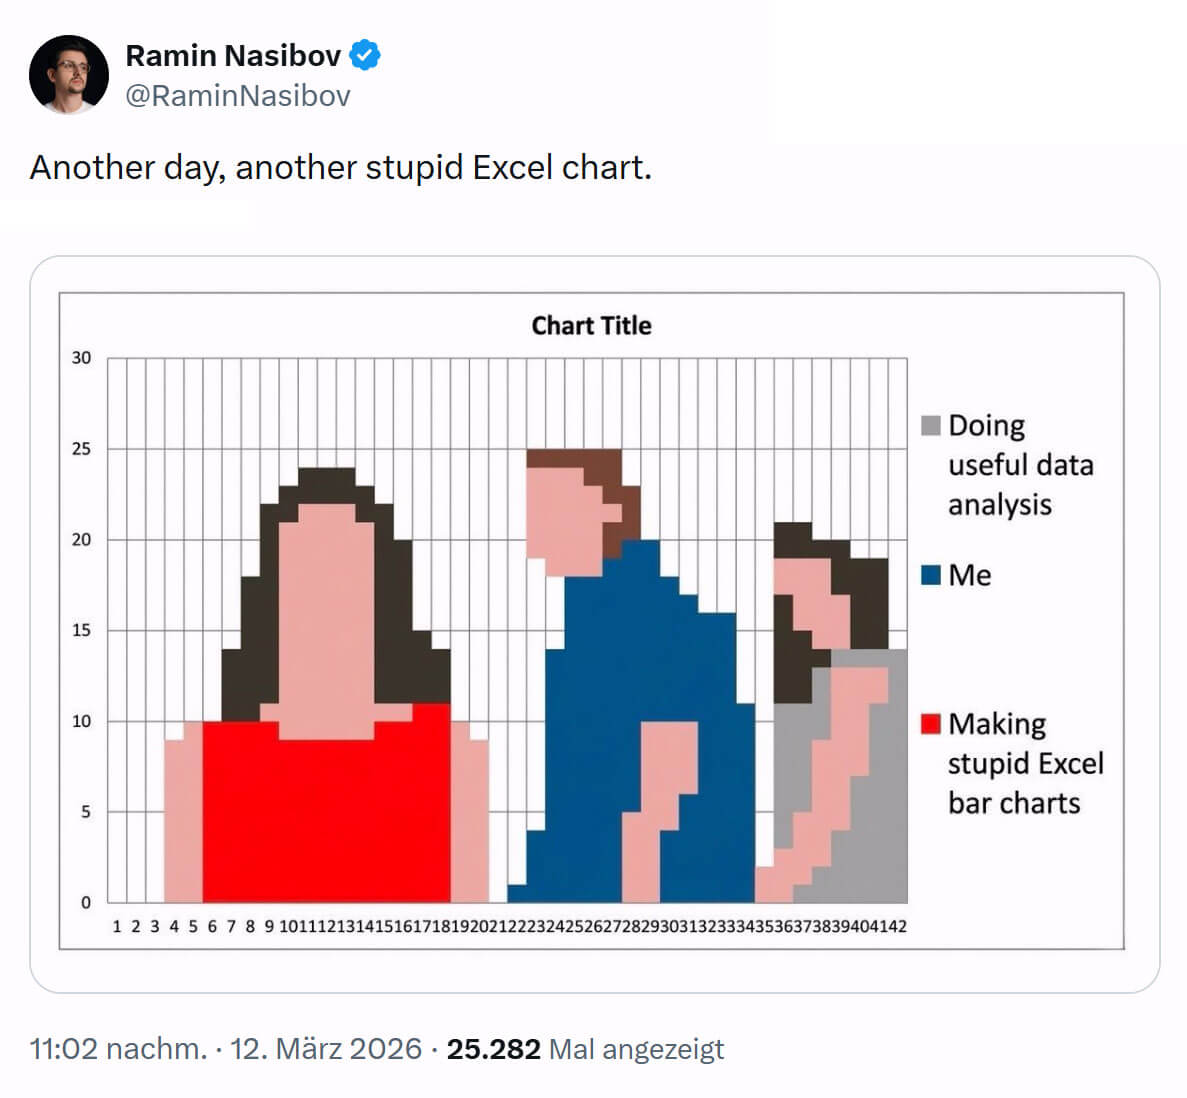Viewport: 1187px width, 1098px height.
Task: Select "Doing useful data analysis" legend label
Action: click(x=1020, y=465)
